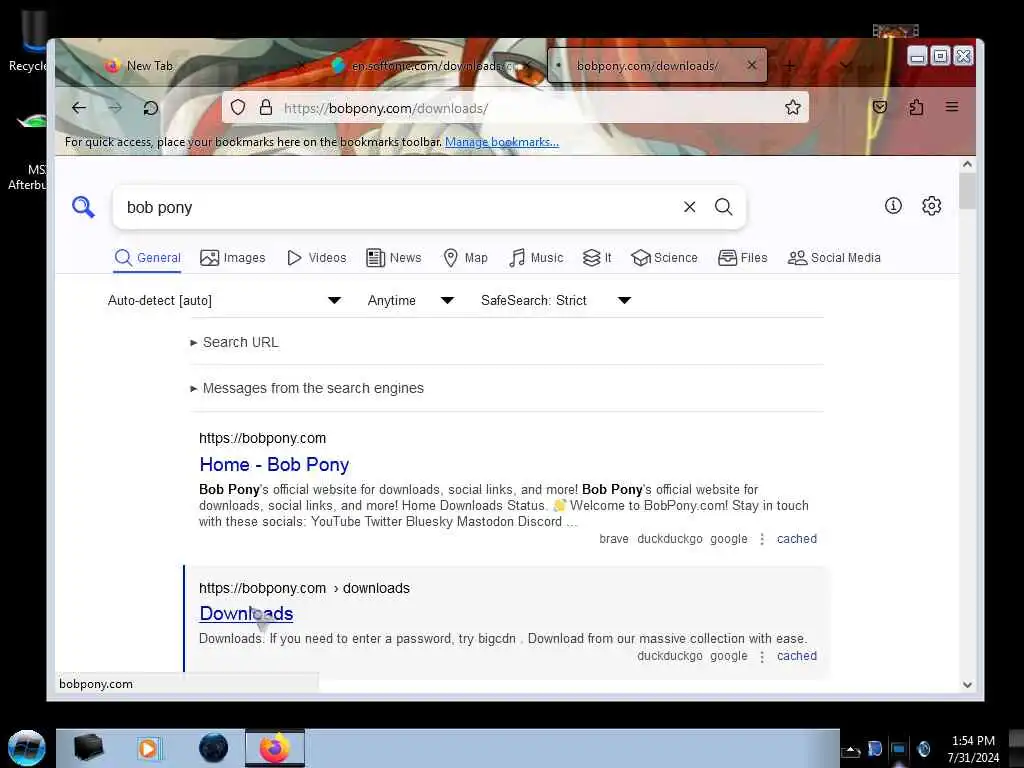1024x768 pixels.
Task: Click the browser address bar URL
Action: pyautogui.click(x=386, y=108)
